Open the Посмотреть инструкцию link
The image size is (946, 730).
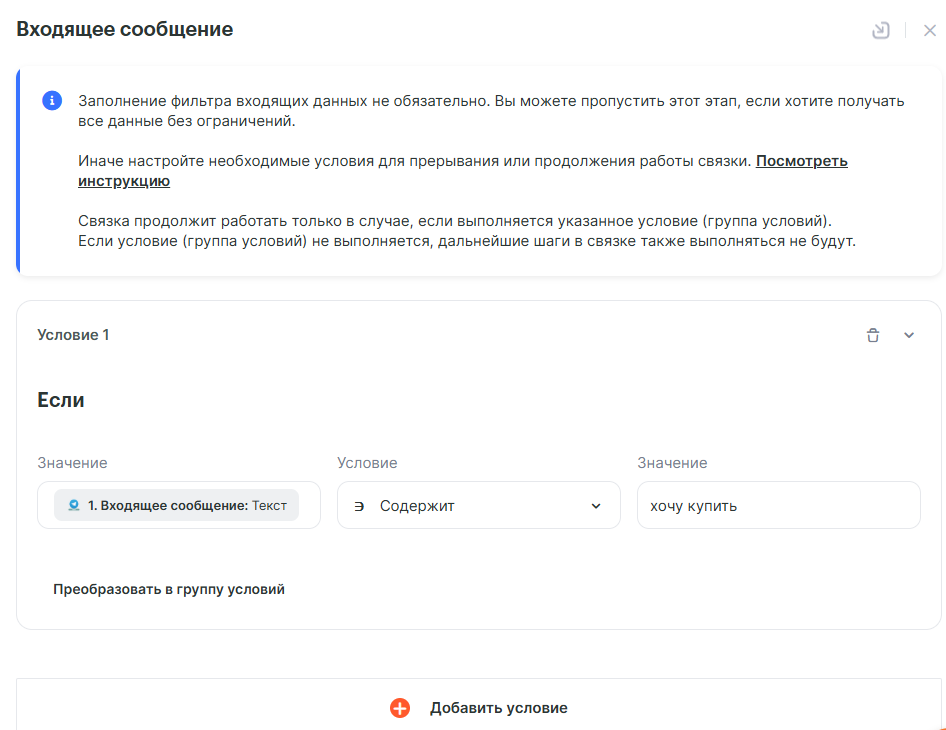click(x=801, y=161)
